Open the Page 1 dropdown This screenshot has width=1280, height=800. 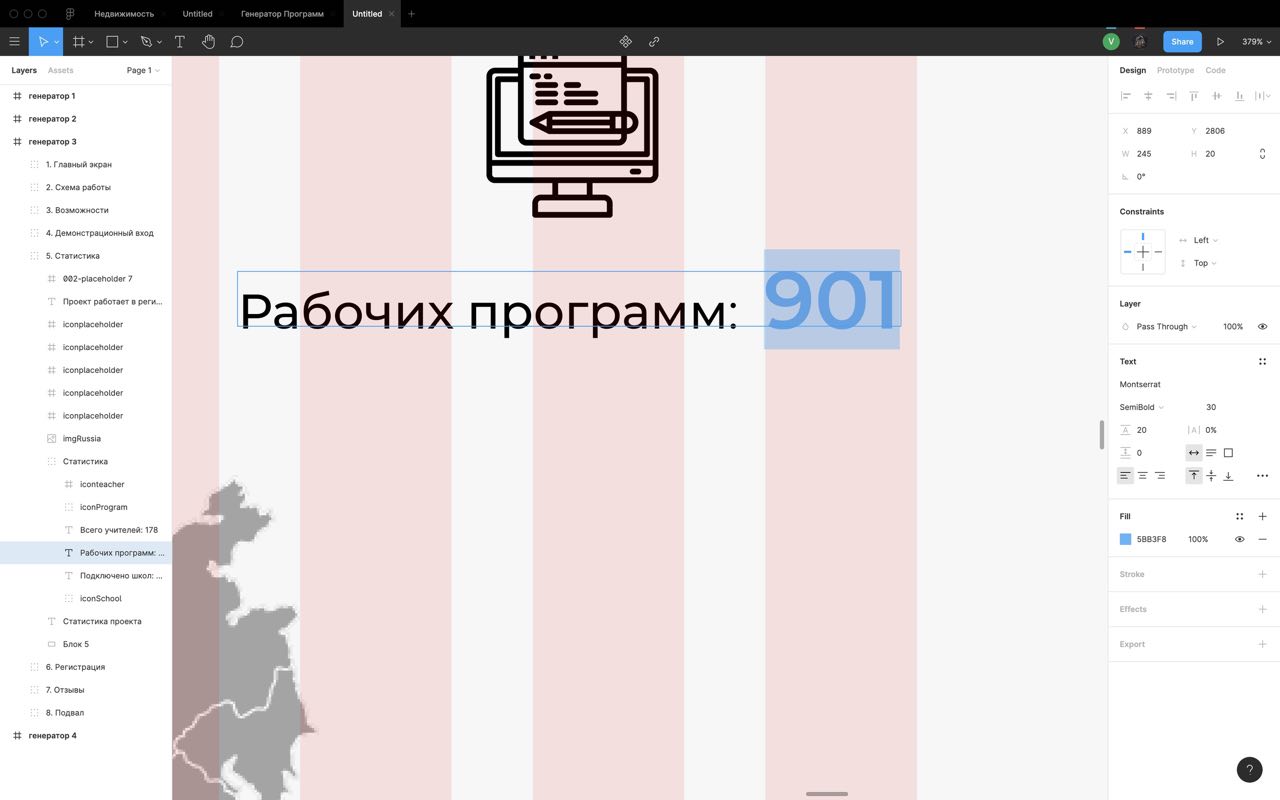(143, 70)
